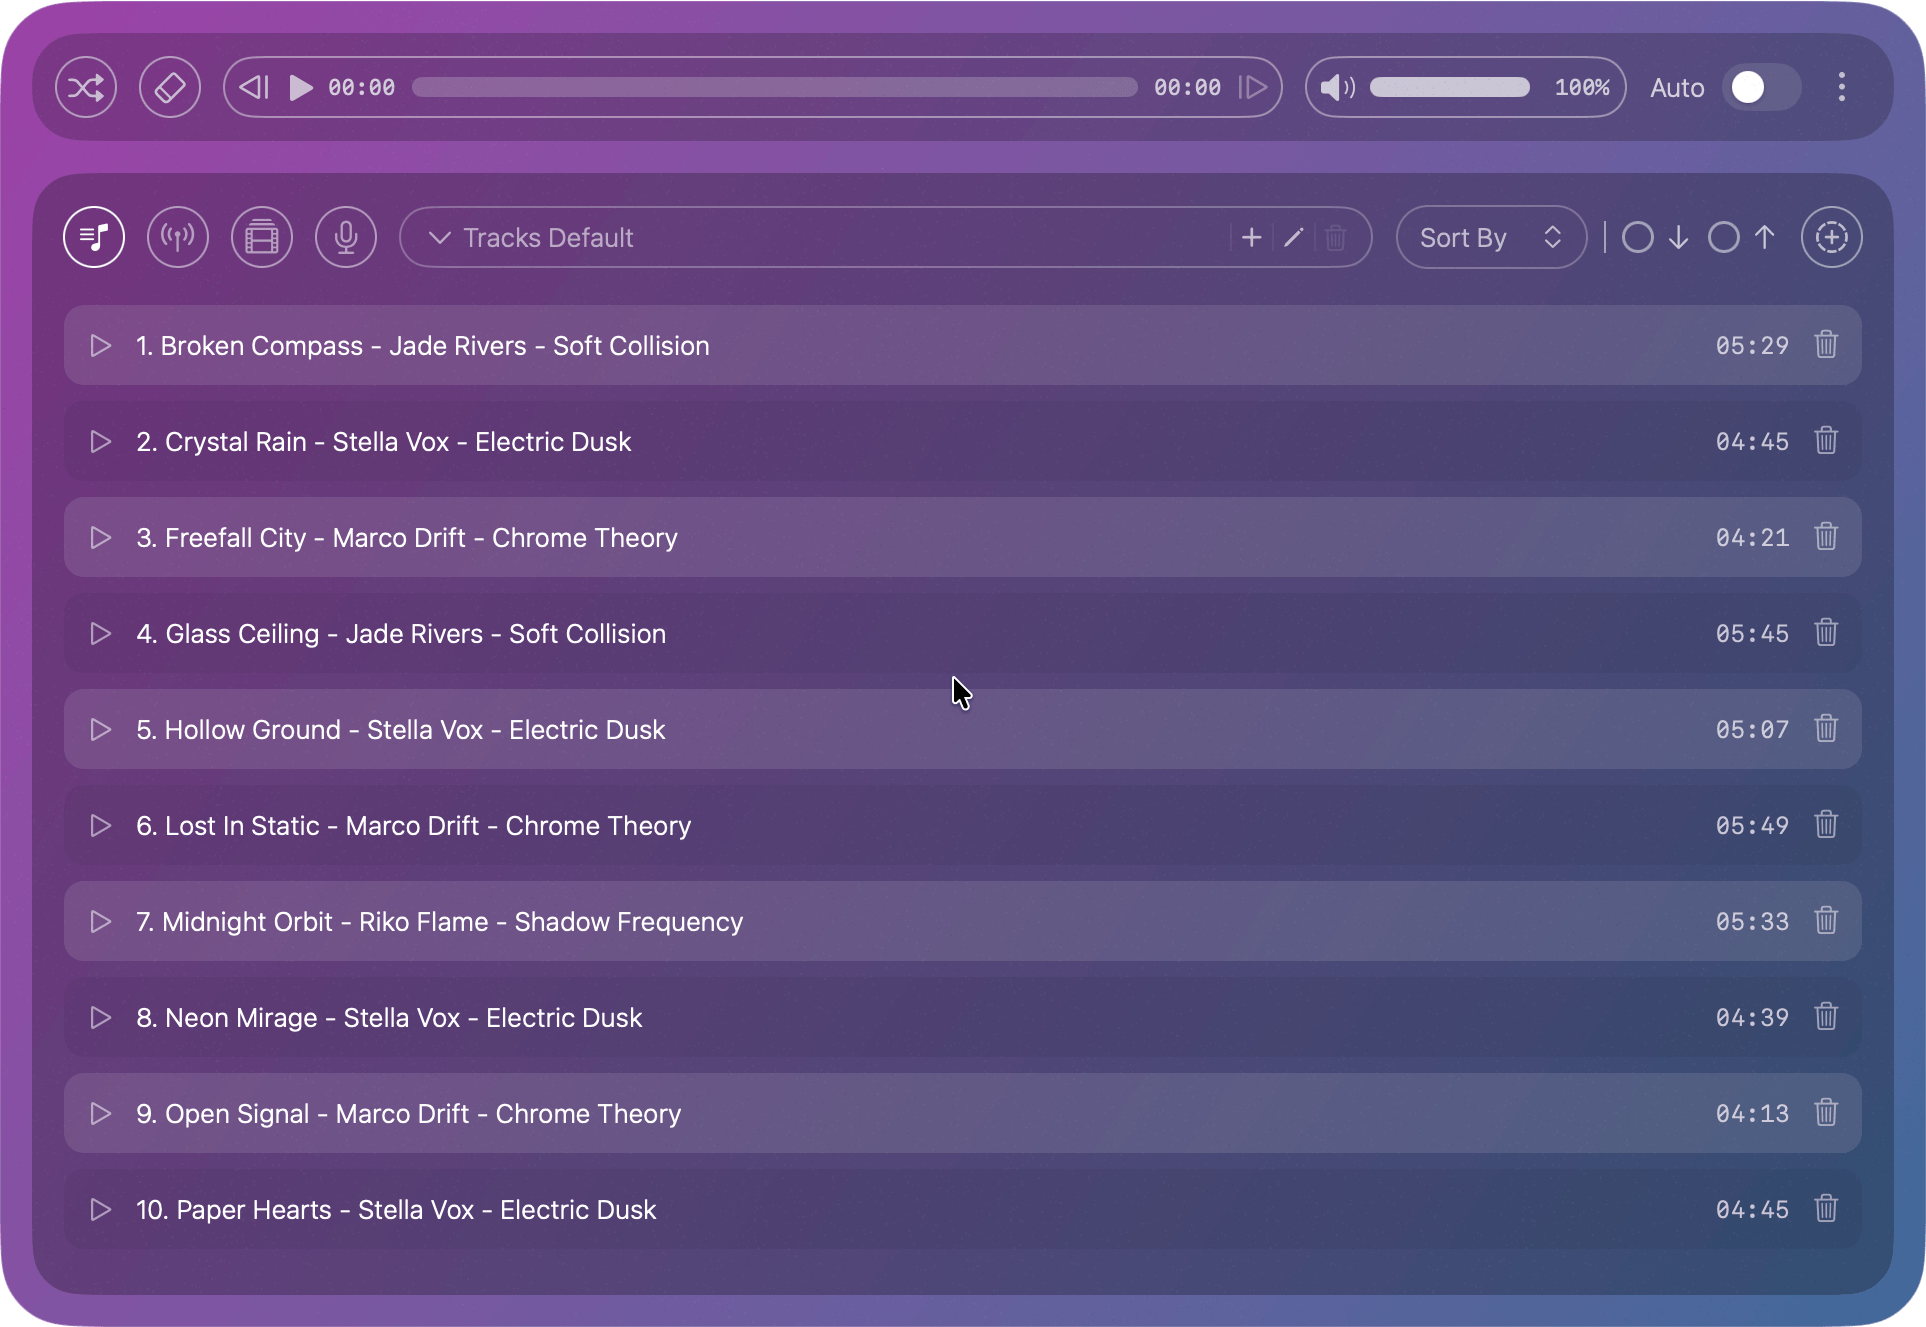Image resolution: width=1926 pixels, height=1327 pixels.
Task: Edit the playlist name with the pencil icon
Action: (x=1293, y=237)
